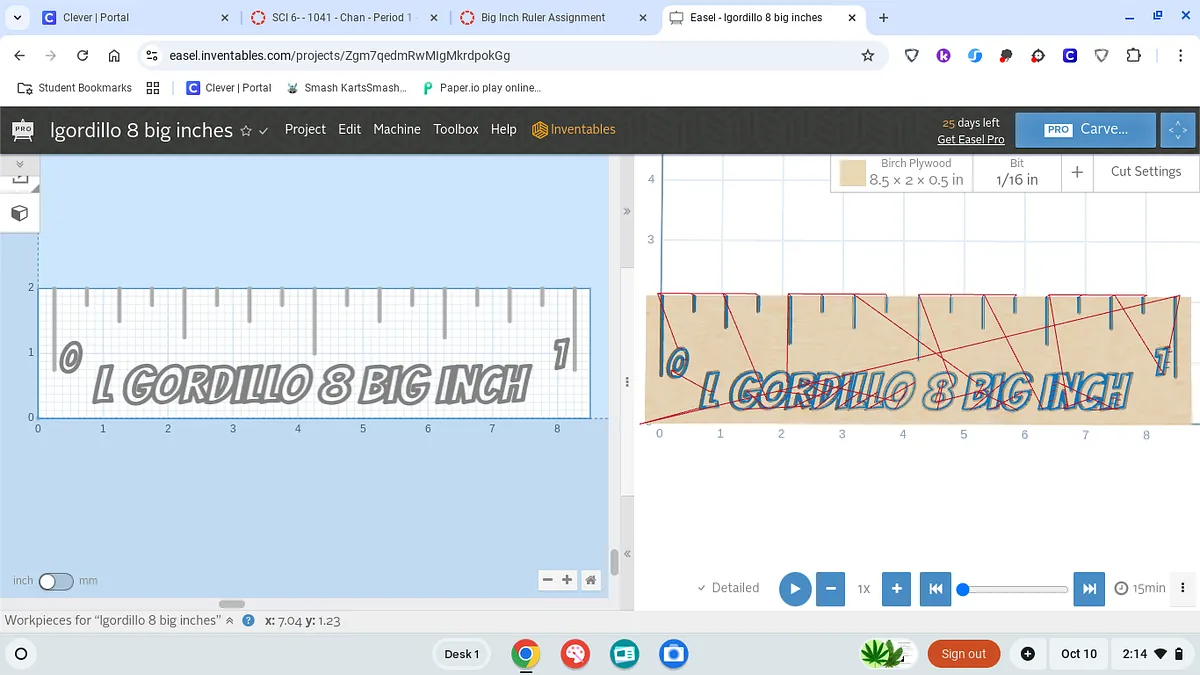Increase simulation playback speed
This screenshot has height=675, width=1200.
897,589
